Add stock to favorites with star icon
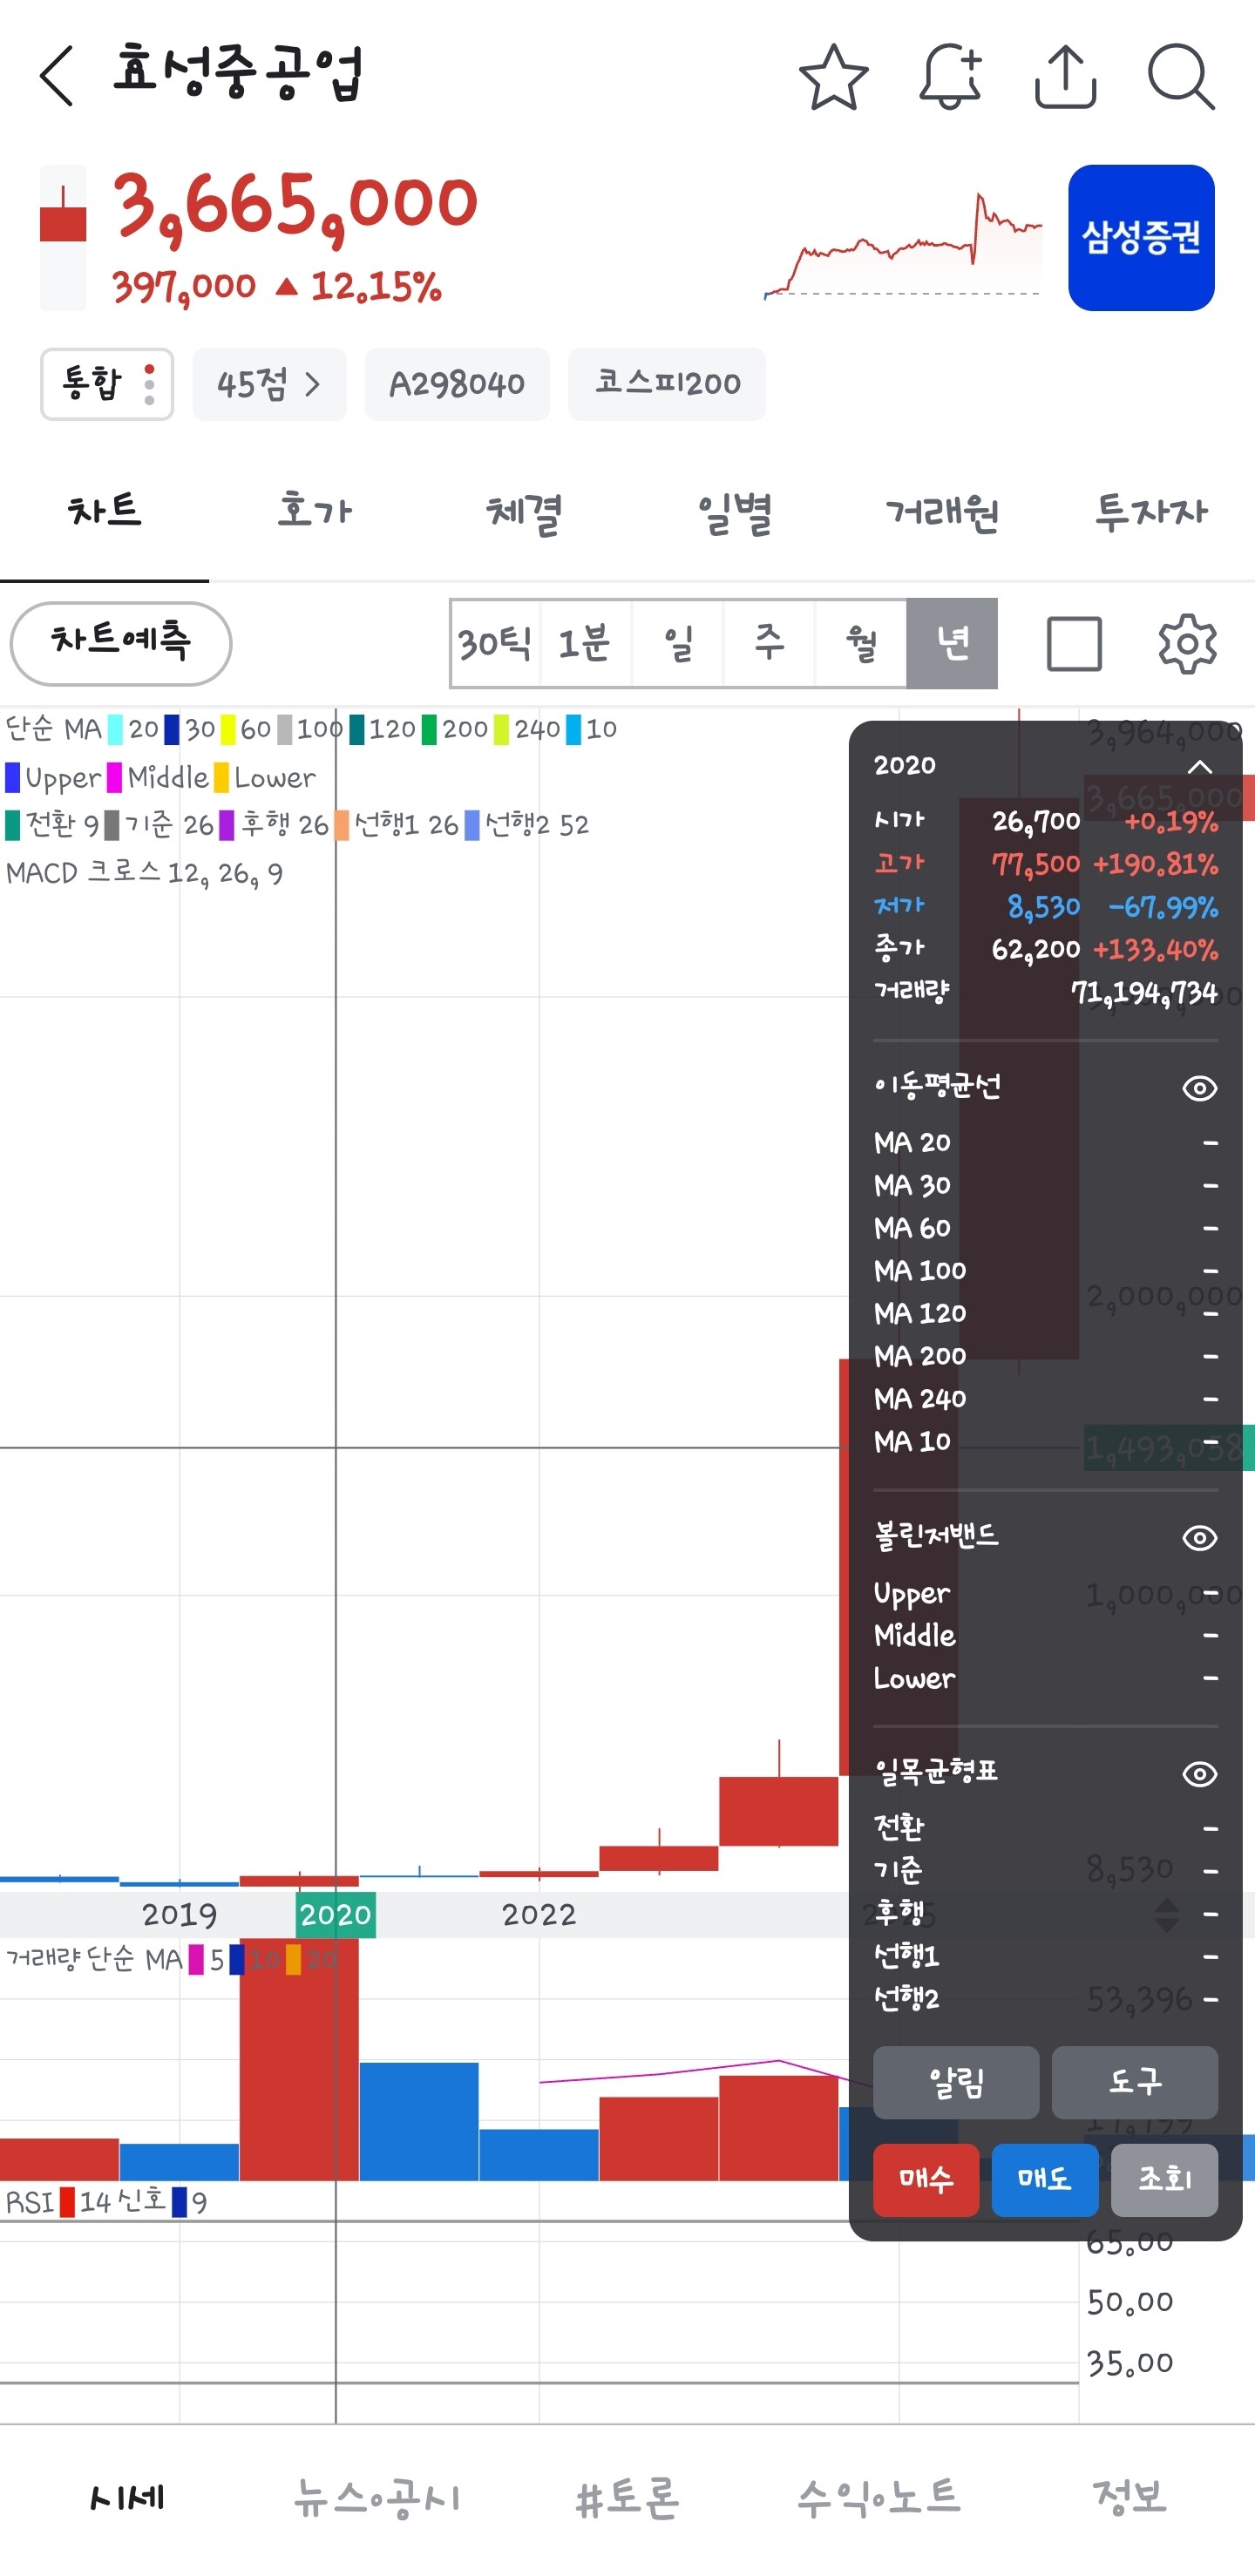 click(x=833, y=76)
